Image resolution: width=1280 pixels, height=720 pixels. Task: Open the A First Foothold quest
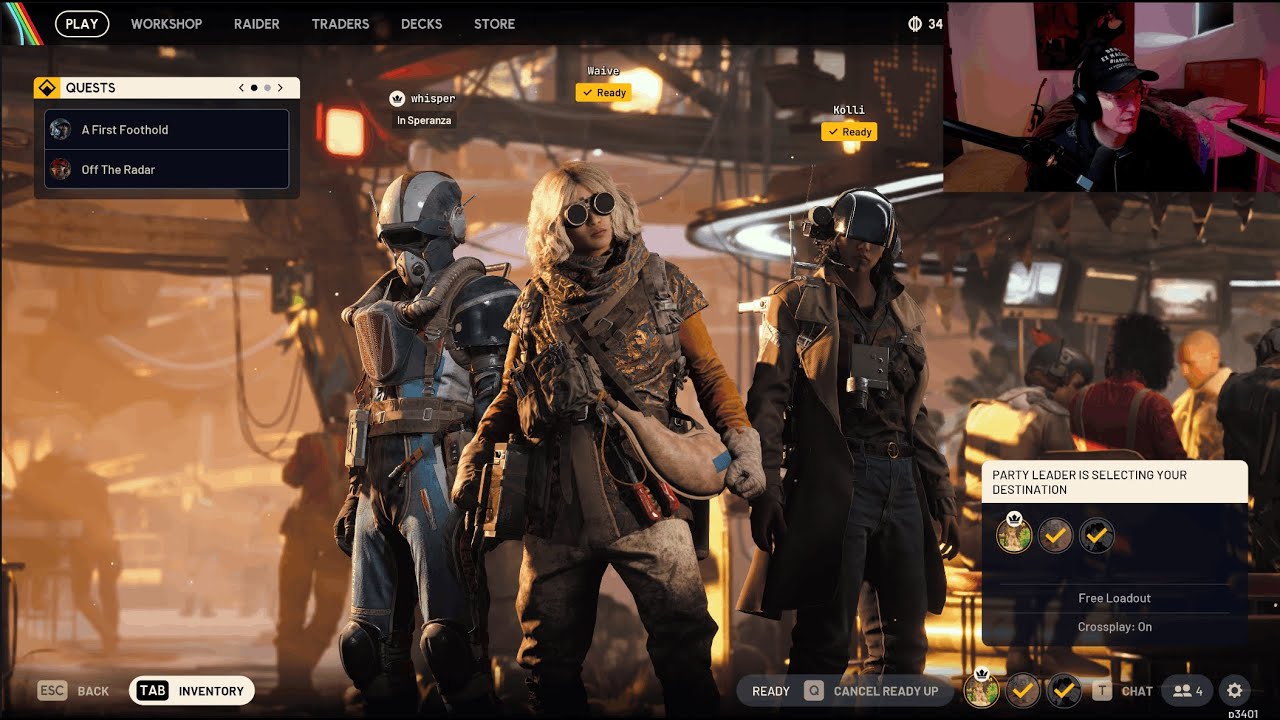click(x=167, y=130)
